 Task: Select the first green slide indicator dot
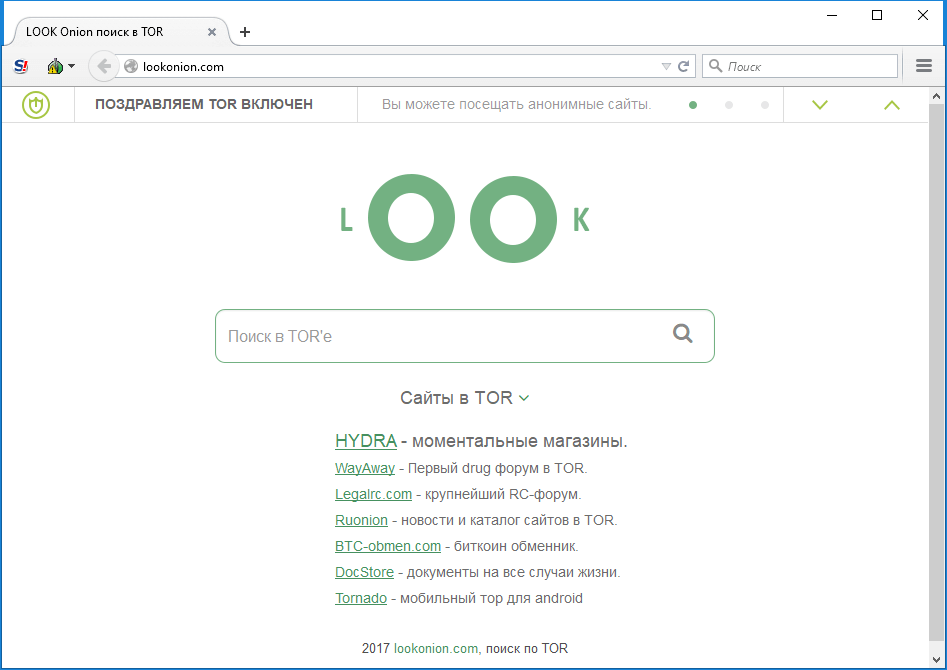point(693,105)
